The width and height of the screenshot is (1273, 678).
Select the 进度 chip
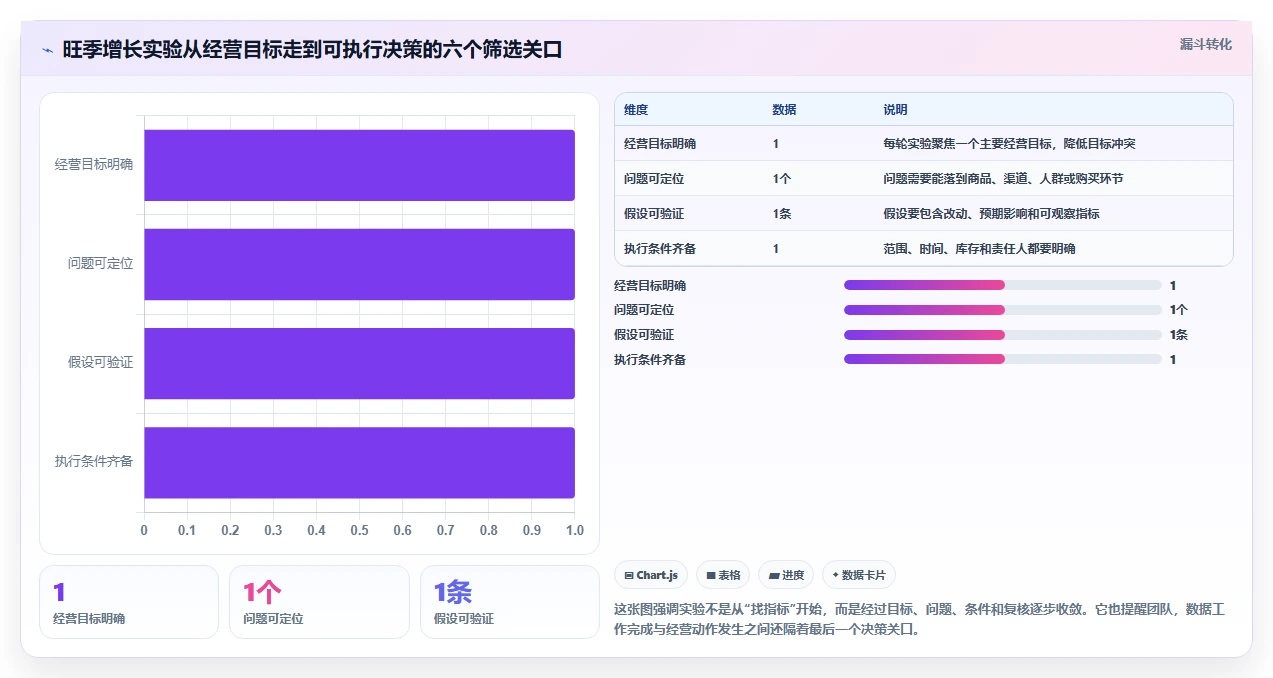[x=786, y=575]
